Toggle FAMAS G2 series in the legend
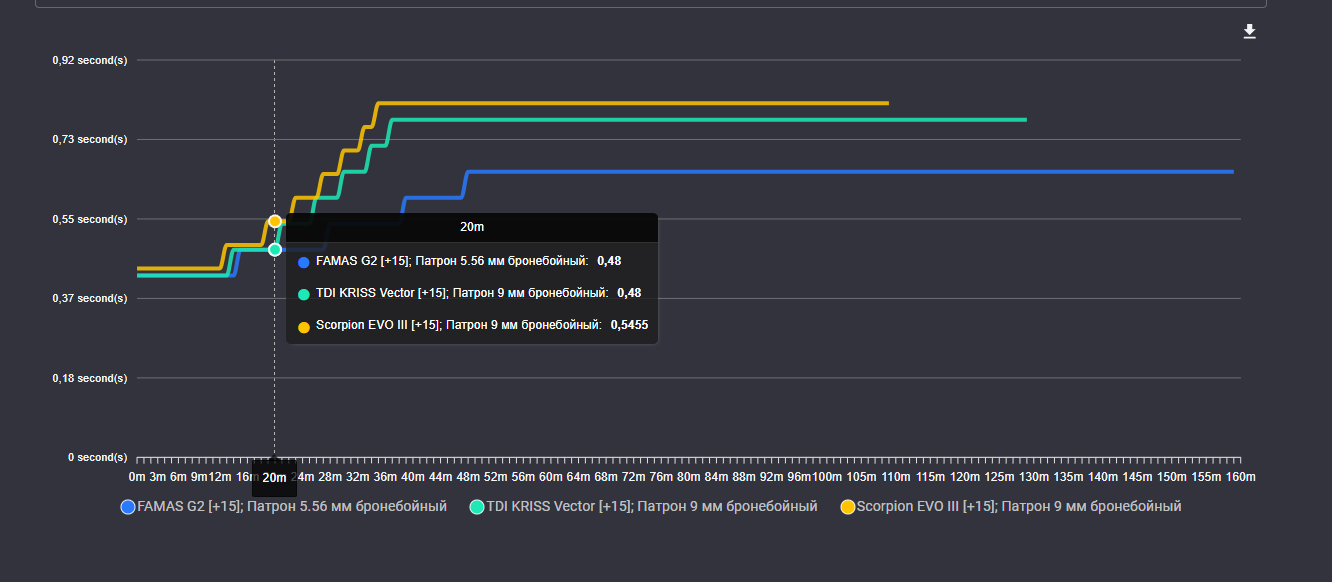The height and width of the screenshot is (582, 1332). tap(283, 507)
